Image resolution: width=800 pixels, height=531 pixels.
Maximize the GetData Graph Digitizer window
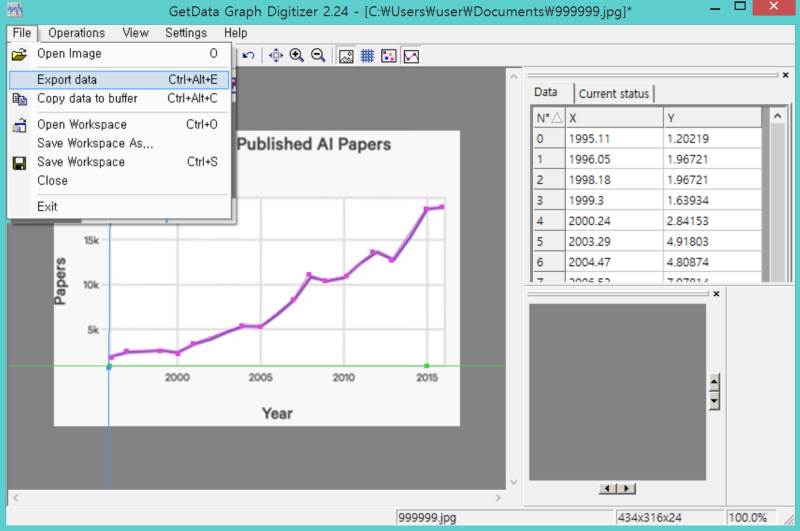(740, 7)
